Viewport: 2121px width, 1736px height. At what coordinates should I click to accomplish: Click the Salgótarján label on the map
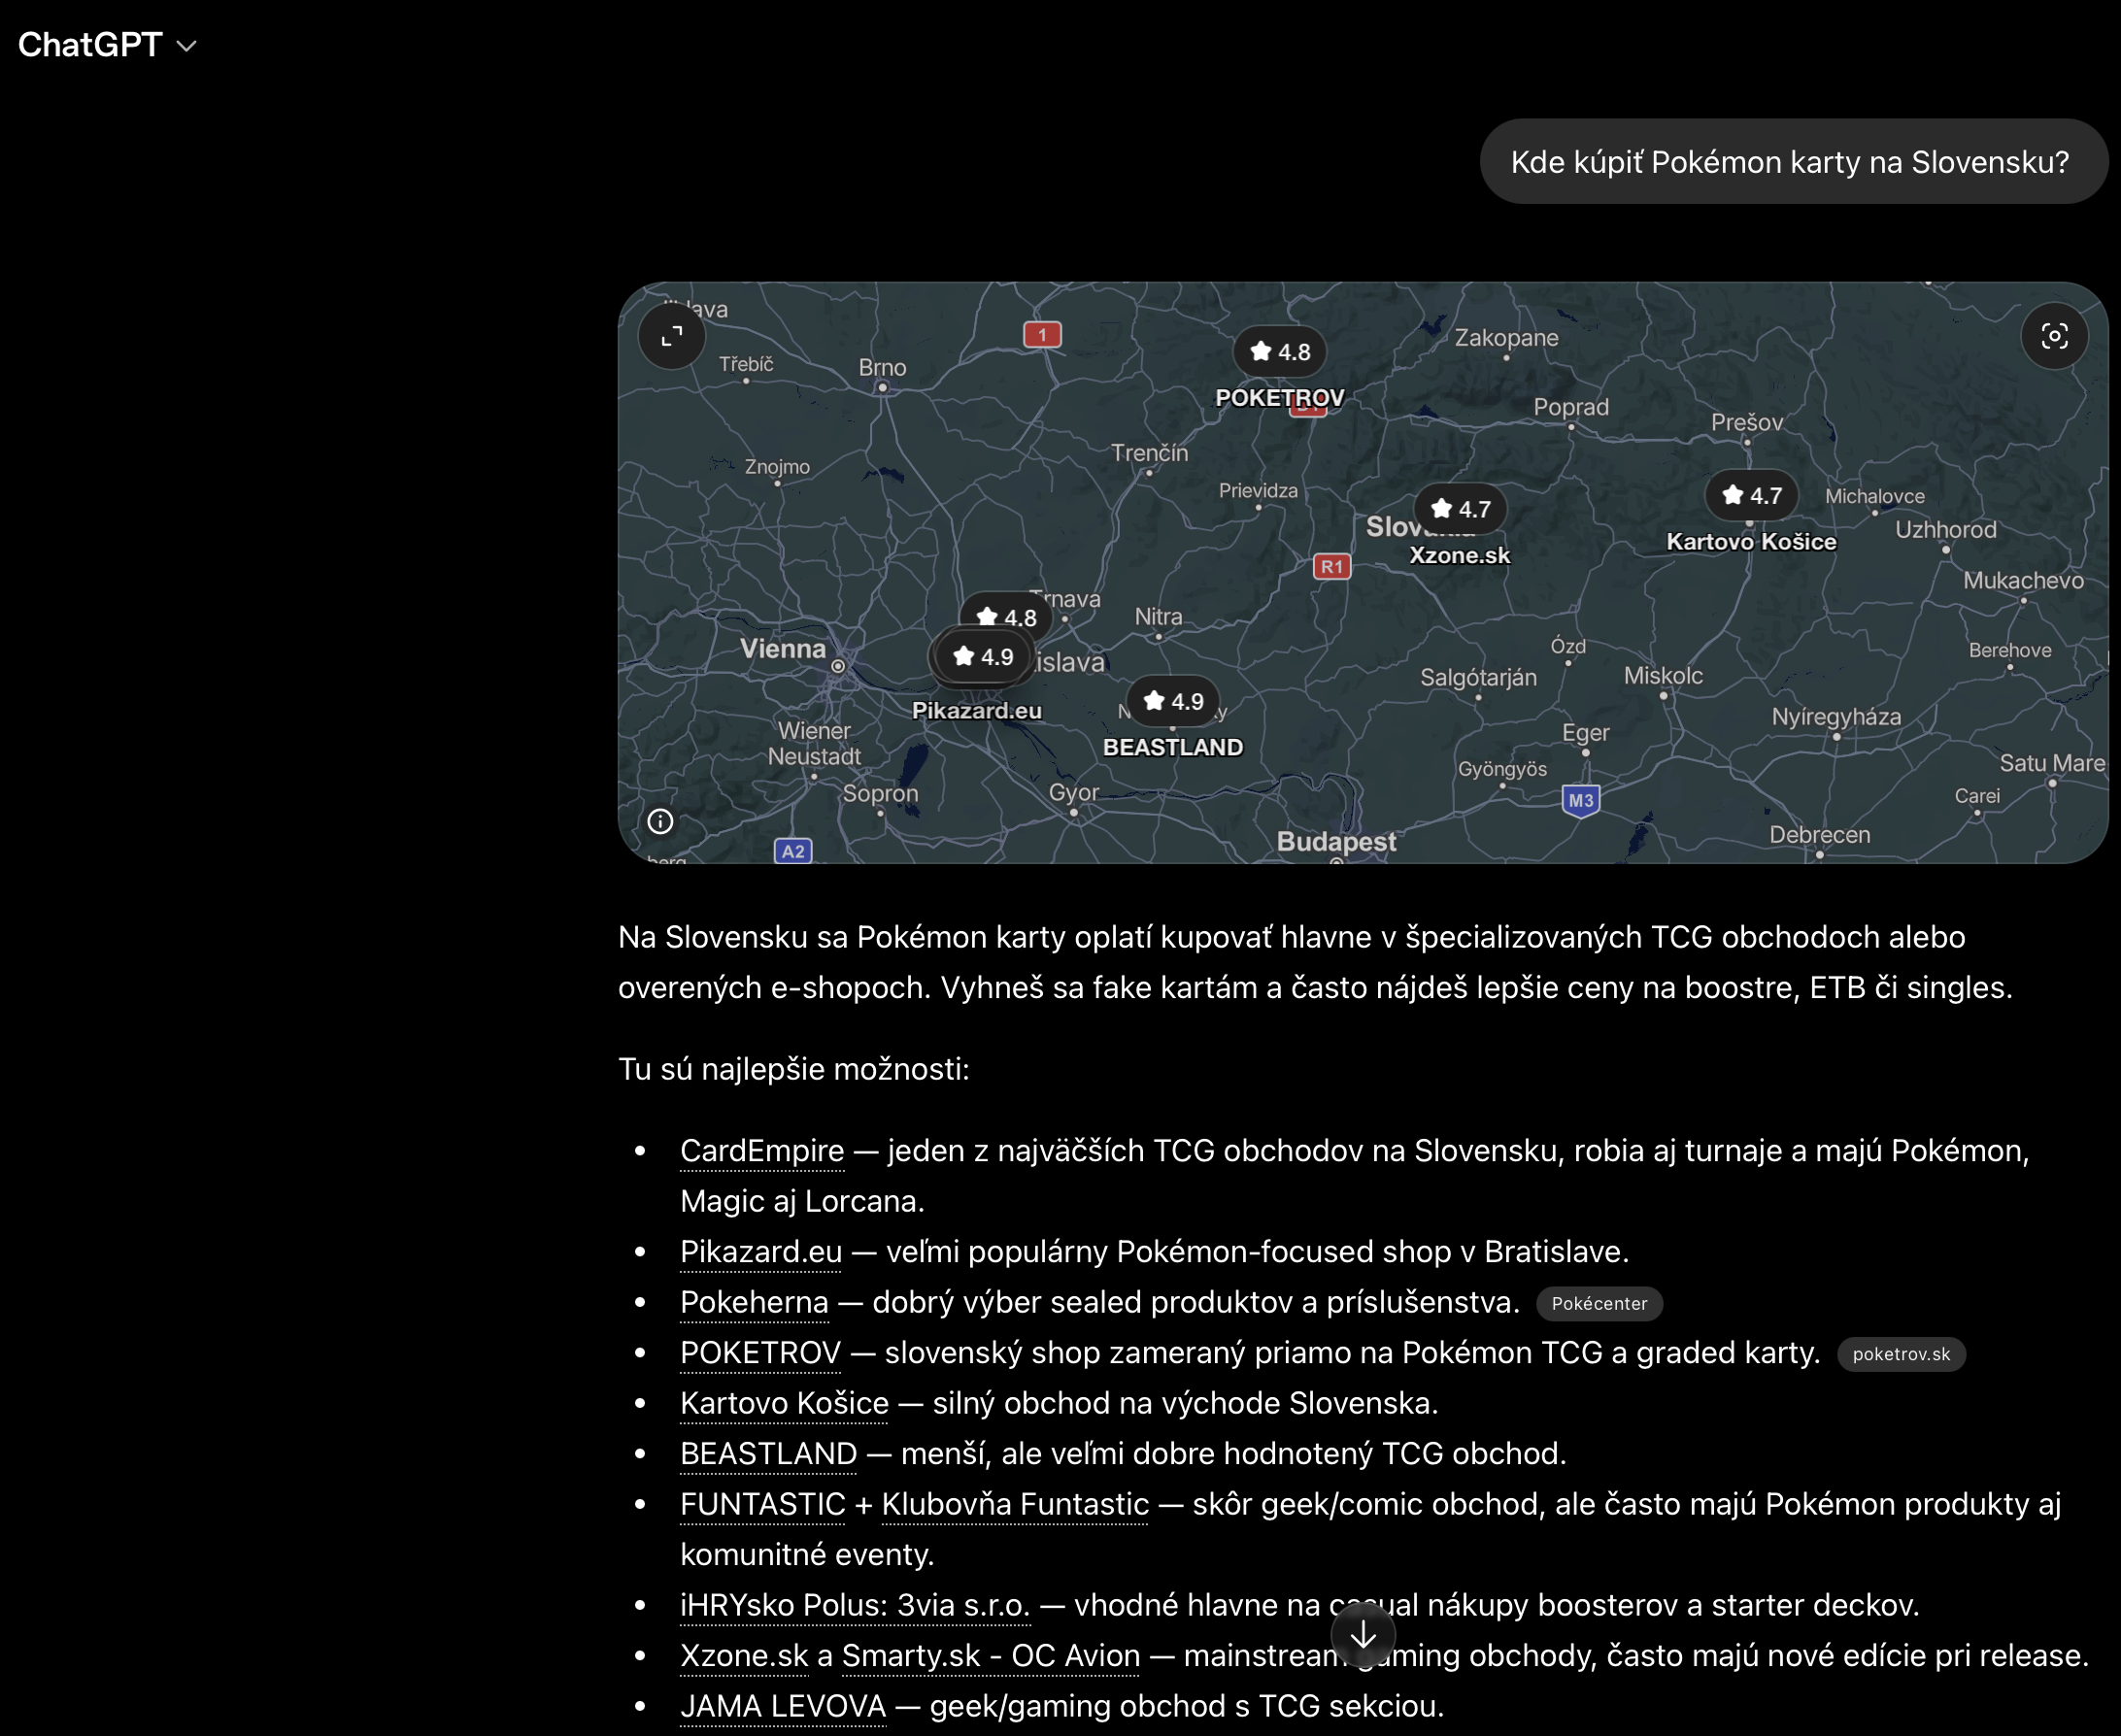(x=1478, y=678)
